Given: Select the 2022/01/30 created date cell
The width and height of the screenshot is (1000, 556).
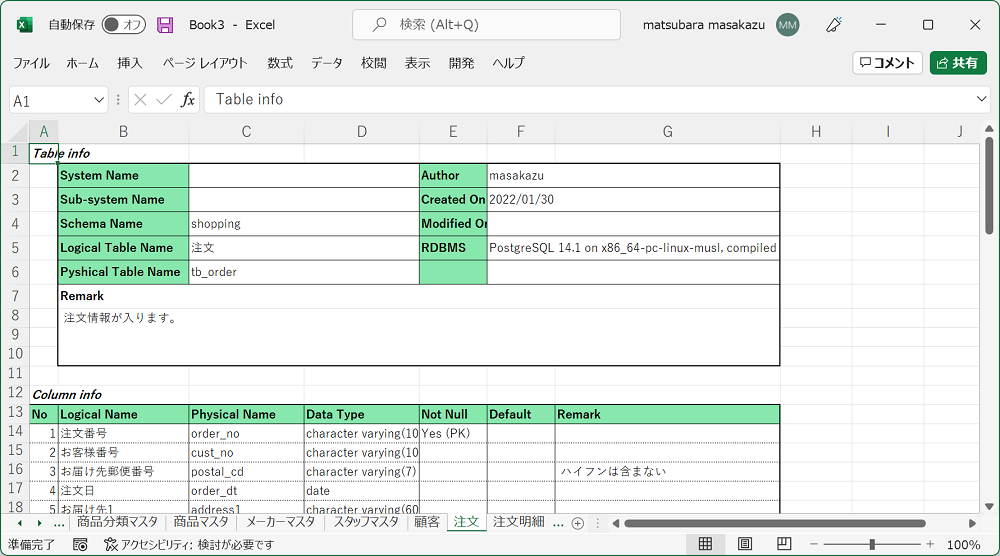Looking at the screenshot, I should [x=633, y=200].
